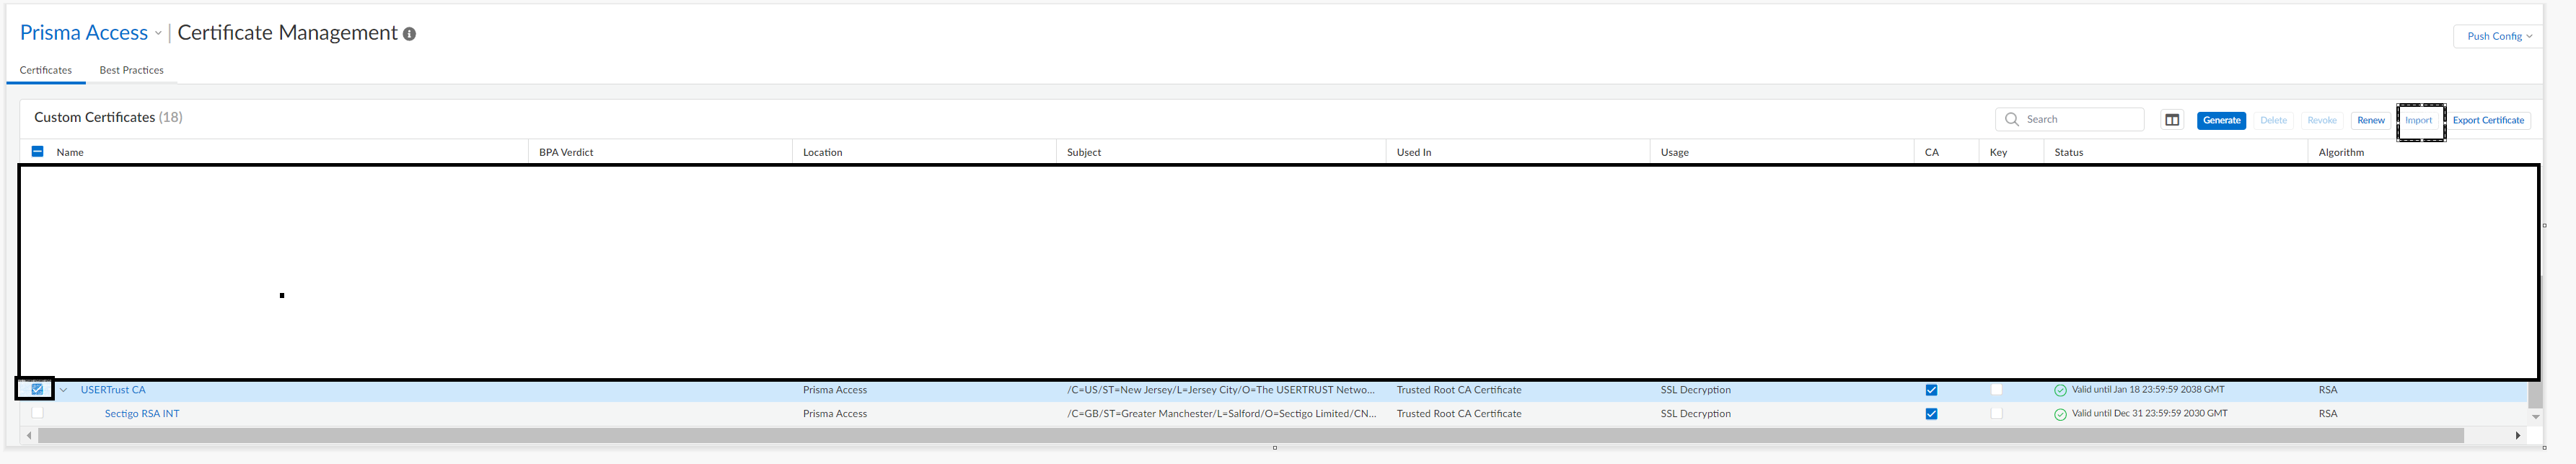The image size is (2576, 464).
Task: Click 'Valid until Dec 31 23:59:59 2030 GMT' status
Action: (x=2150, y=413)
